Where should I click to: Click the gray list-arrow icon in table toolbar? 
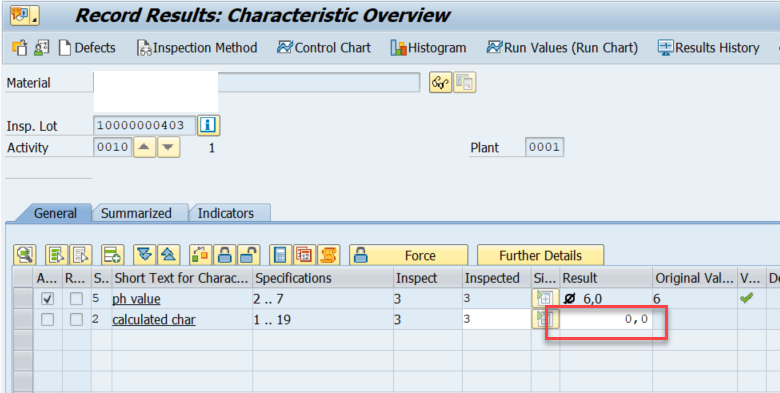pyautogui.click(x=80, y=255)
